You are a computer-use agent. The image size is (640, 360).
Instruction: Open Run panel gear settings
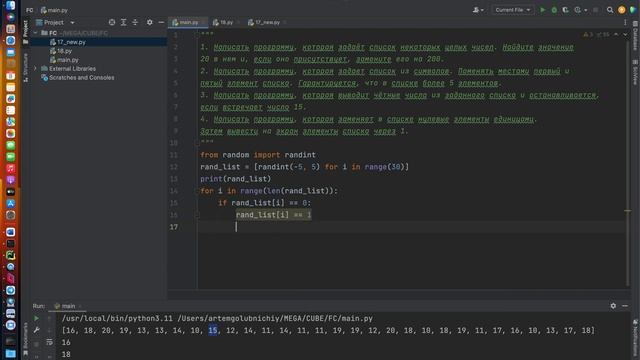click(x=613, y=305)
